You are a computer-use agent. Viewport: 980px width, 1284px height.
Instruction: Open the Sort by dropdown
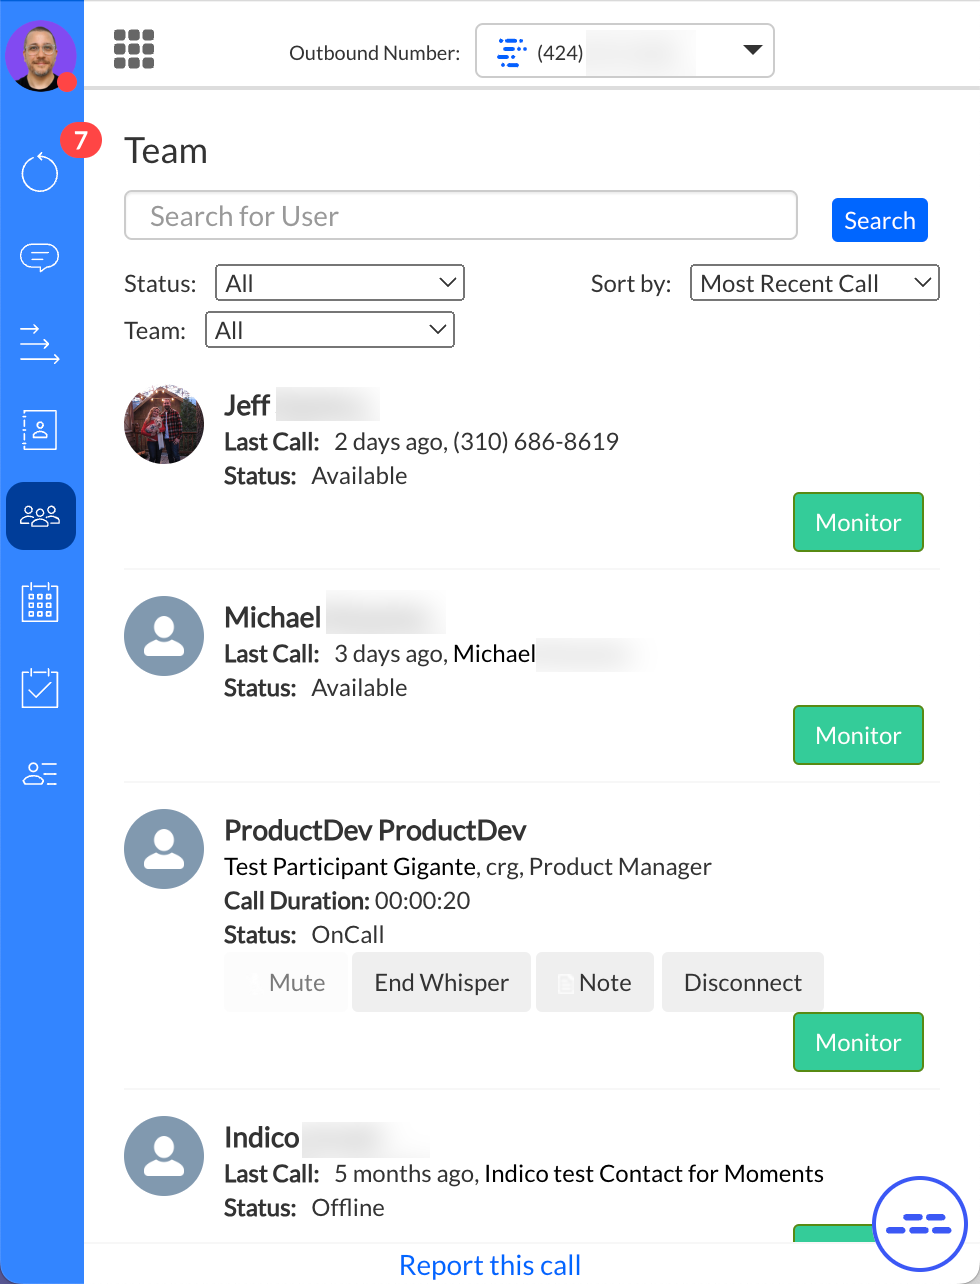814,283
